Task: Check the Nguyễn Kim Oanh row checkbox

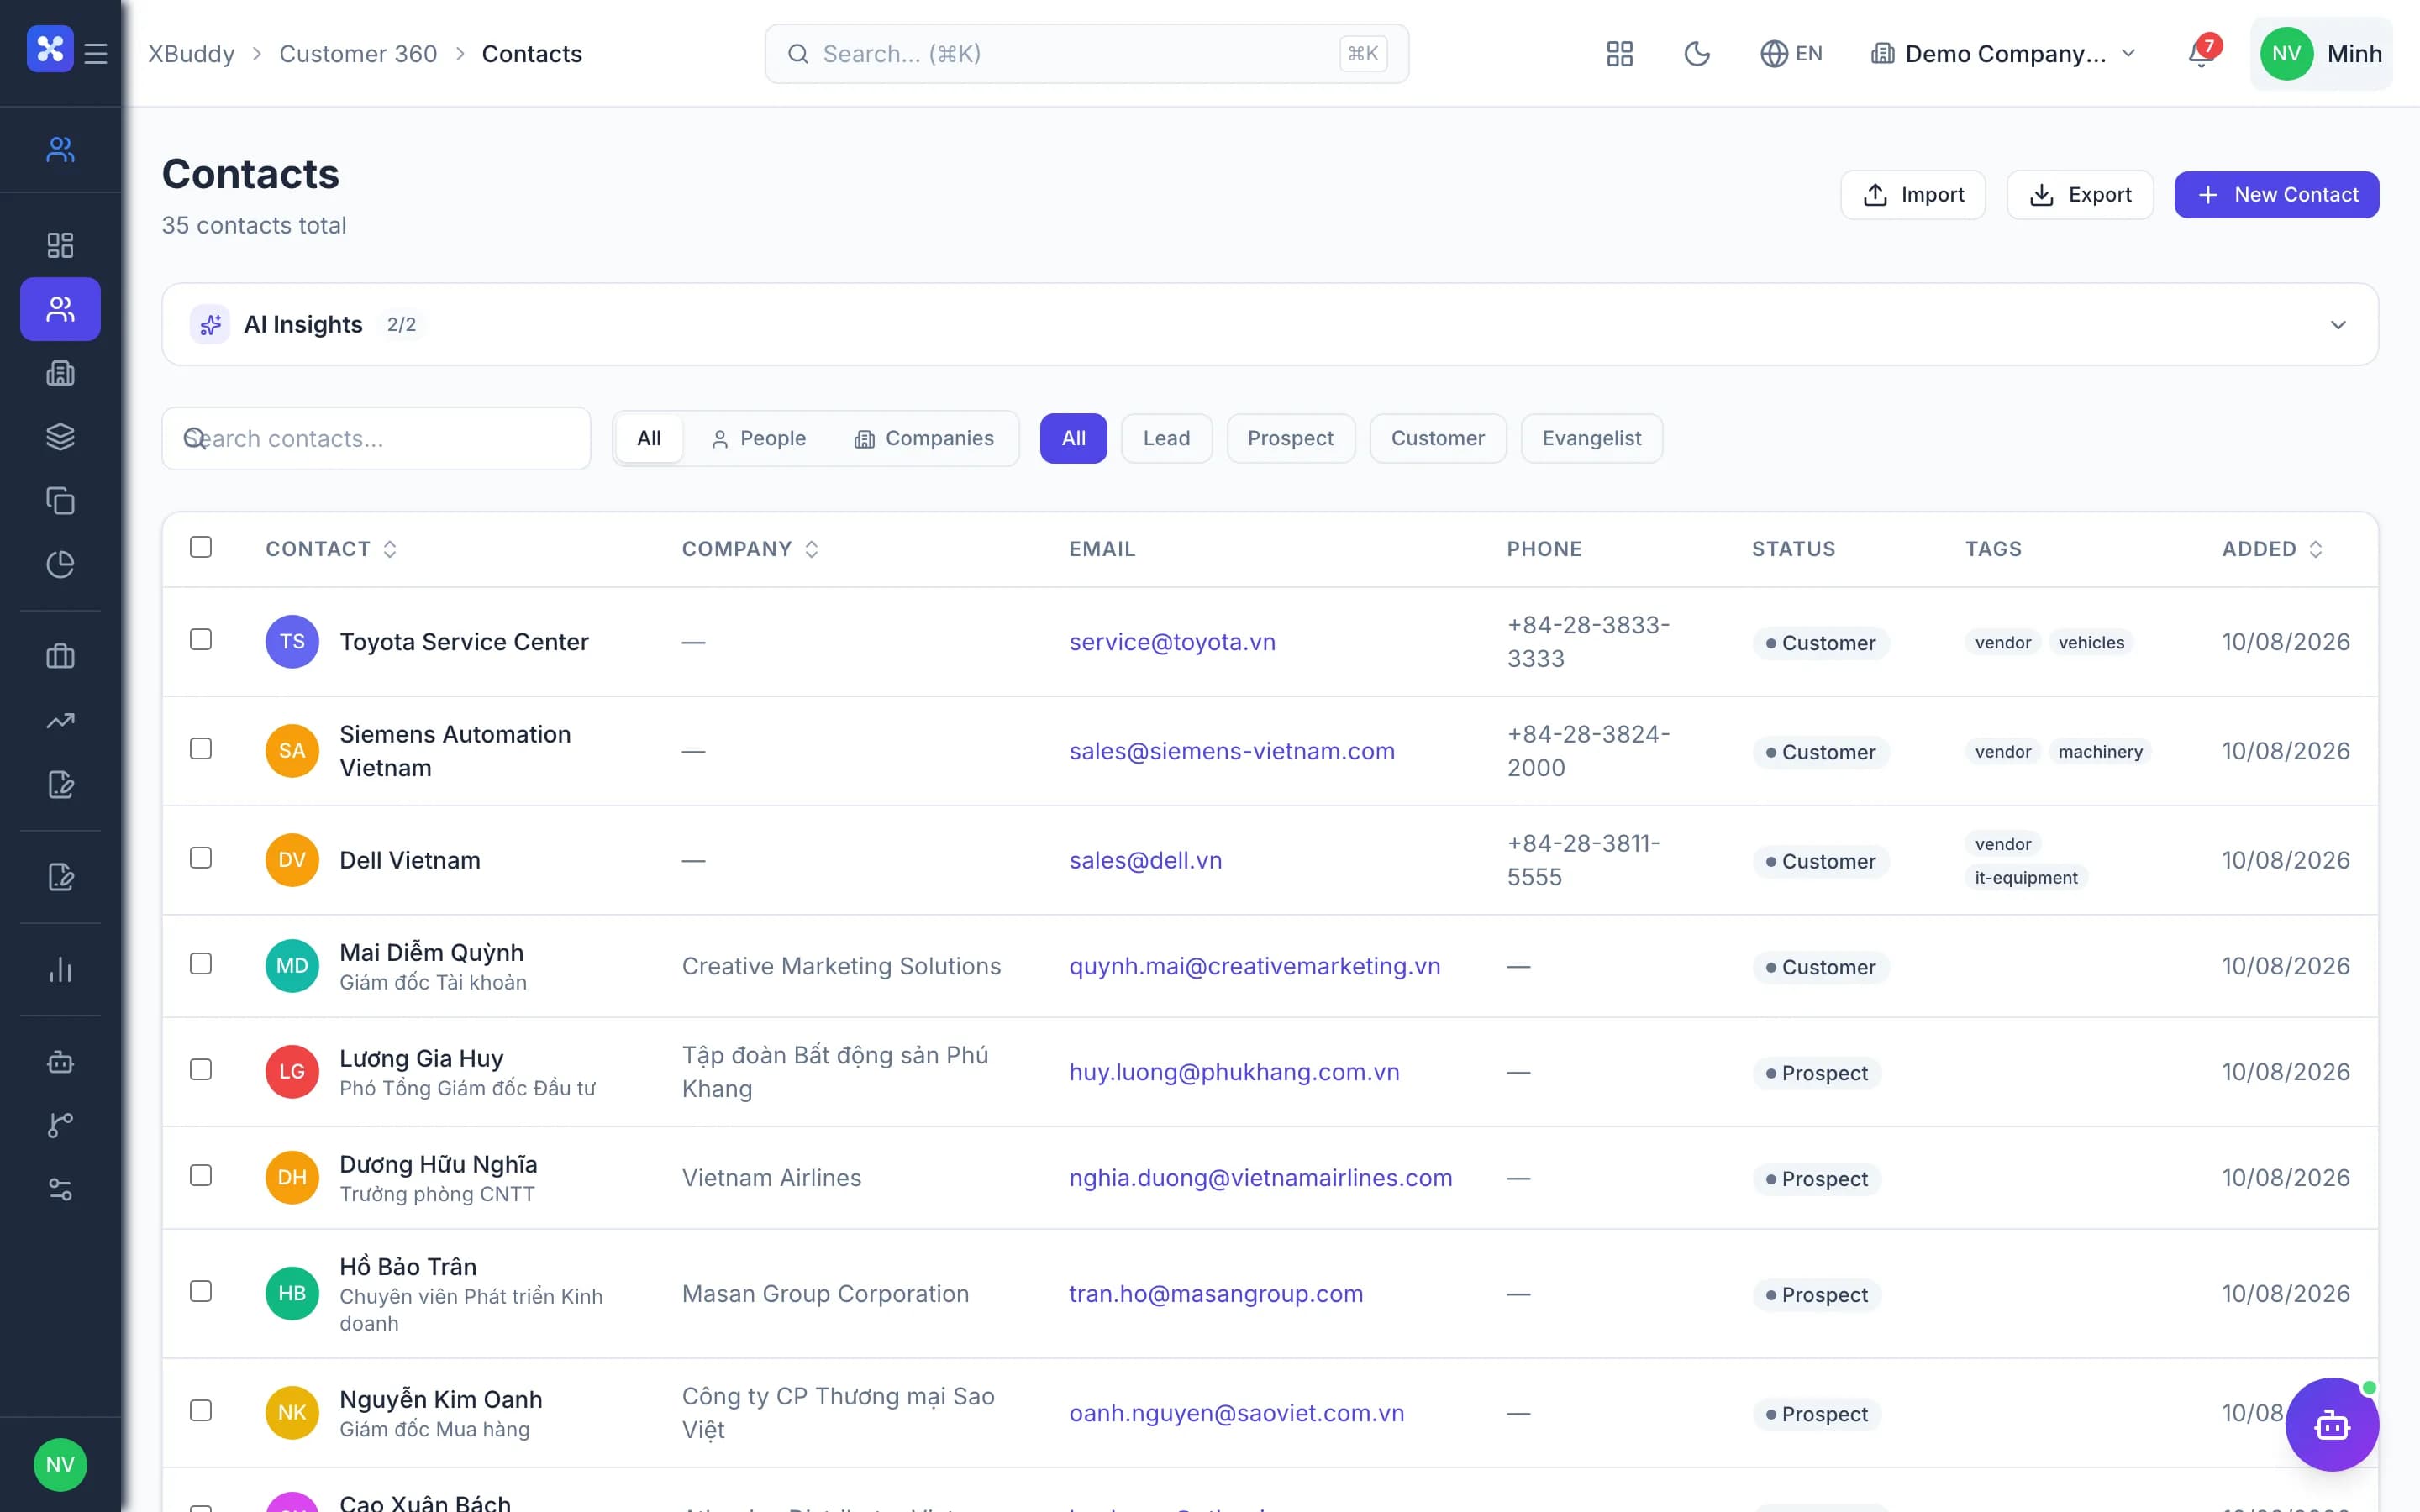Action: pyautogui.click(x=201, y=1410)
